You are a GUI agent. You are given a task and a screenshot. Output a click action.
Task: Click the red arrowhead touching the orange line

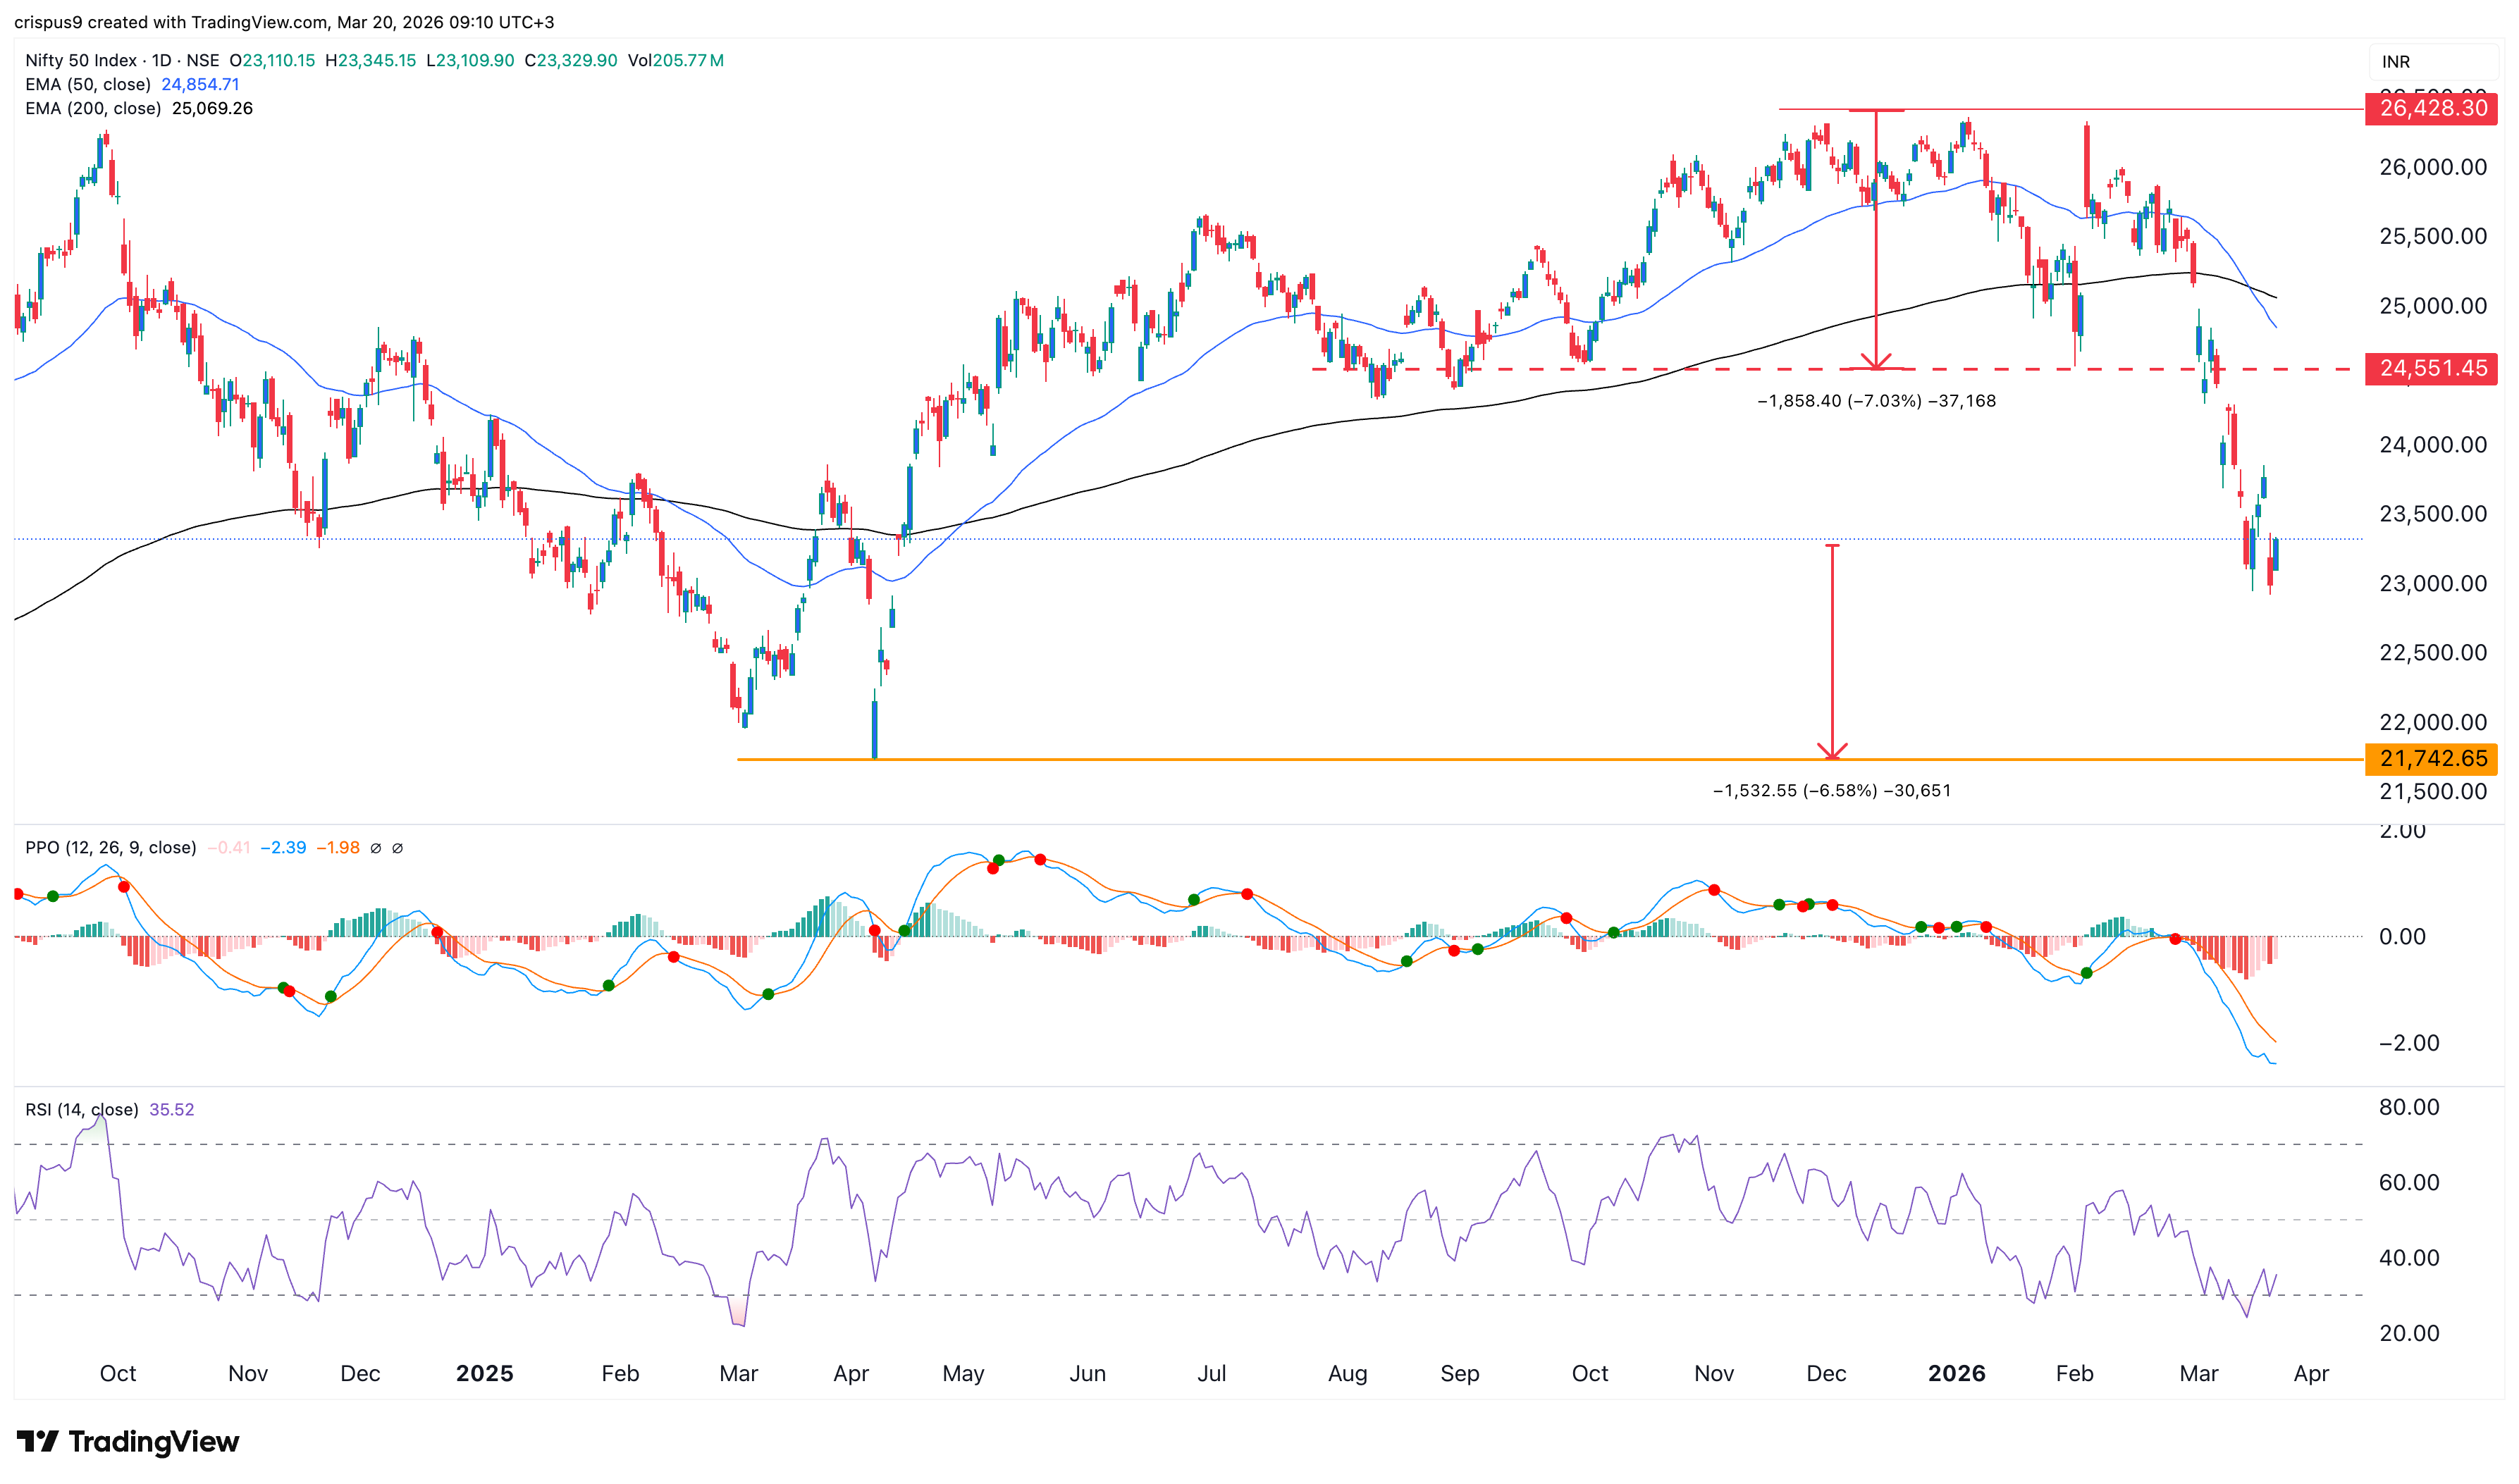tap(1832, 752)
